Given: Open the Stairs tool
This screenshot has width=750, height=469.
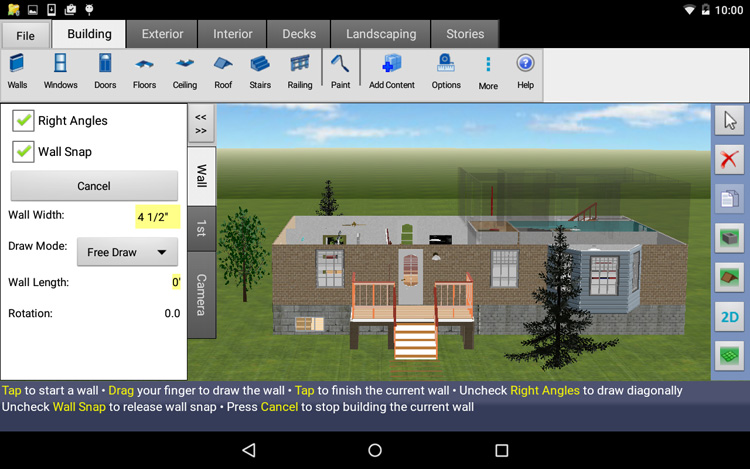Looking at the screenshot, I should (x=260, y=72).
